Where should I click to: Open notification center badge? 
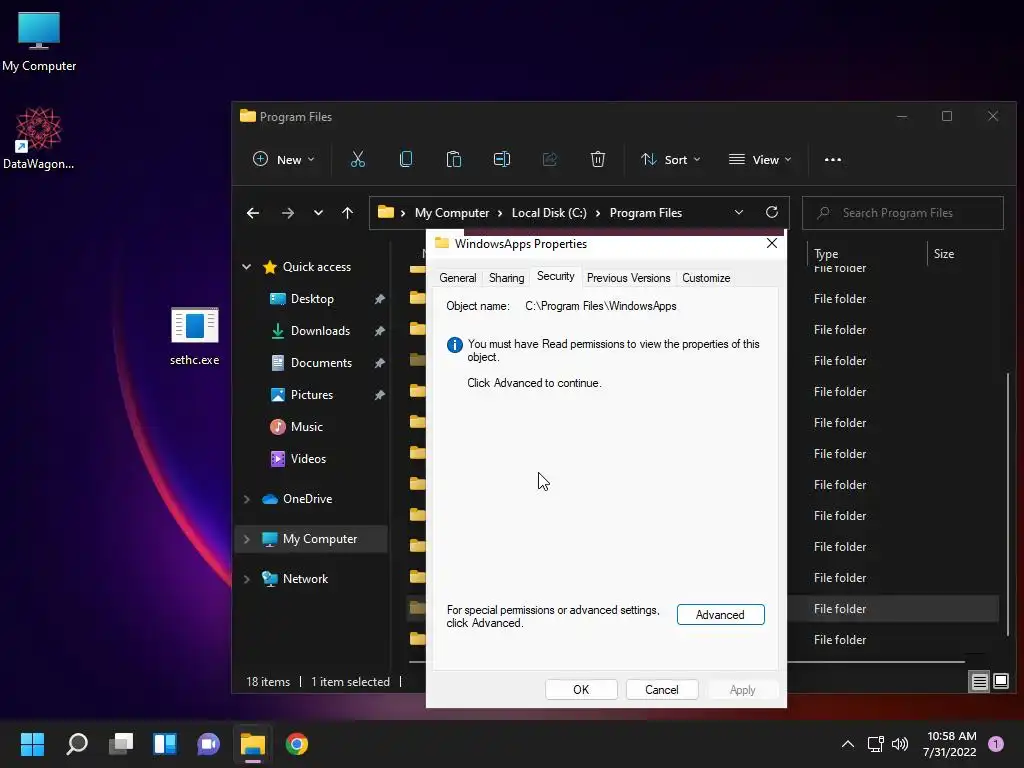tap(996, 744)
